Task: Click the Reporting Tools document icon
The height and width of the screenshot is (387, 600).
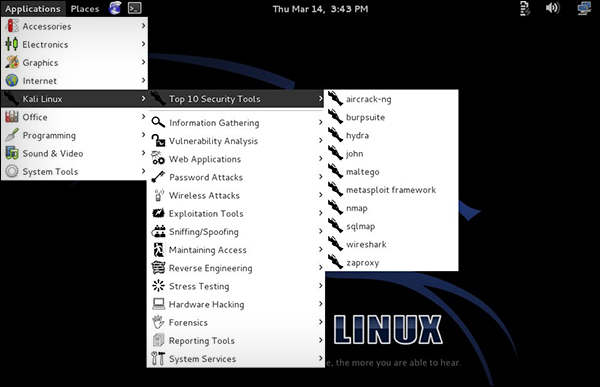Action: pyautogui.click(x=158, y=340)
